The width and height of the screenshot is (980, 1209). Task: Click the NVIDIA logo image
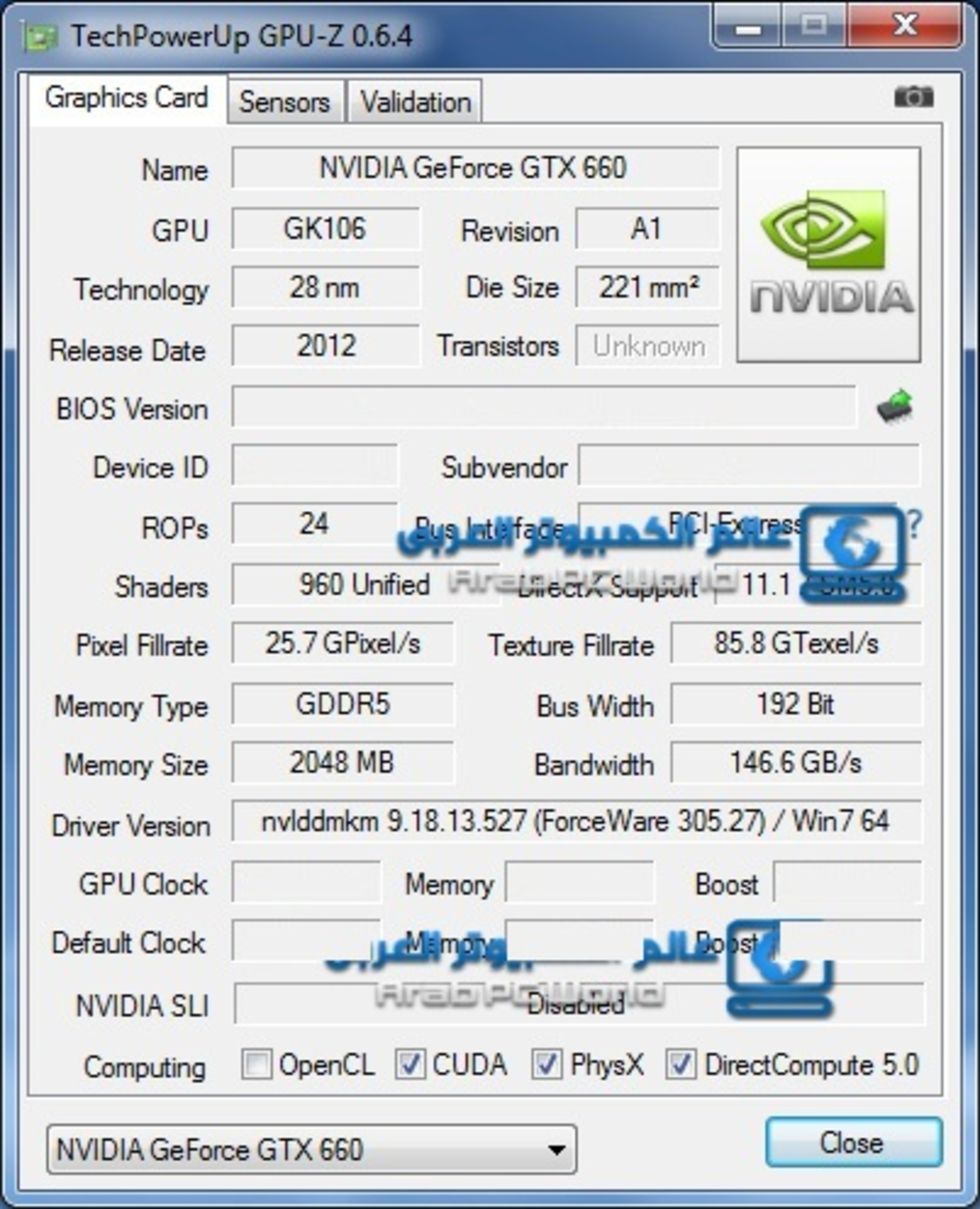tap(828, 255)
